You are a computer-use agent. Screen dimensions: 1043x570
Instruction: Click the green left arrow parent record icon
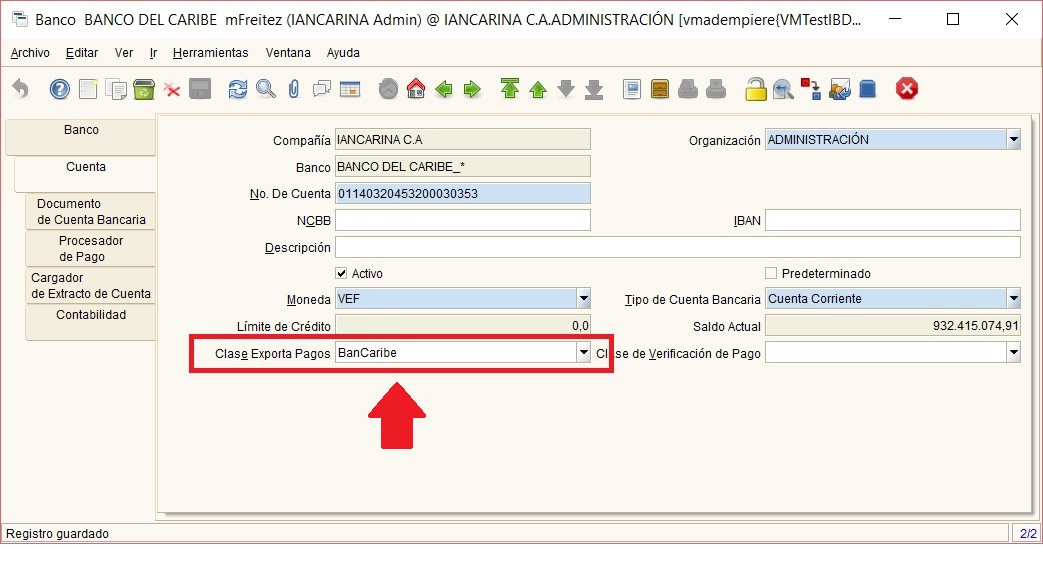(x=444, y=88)
